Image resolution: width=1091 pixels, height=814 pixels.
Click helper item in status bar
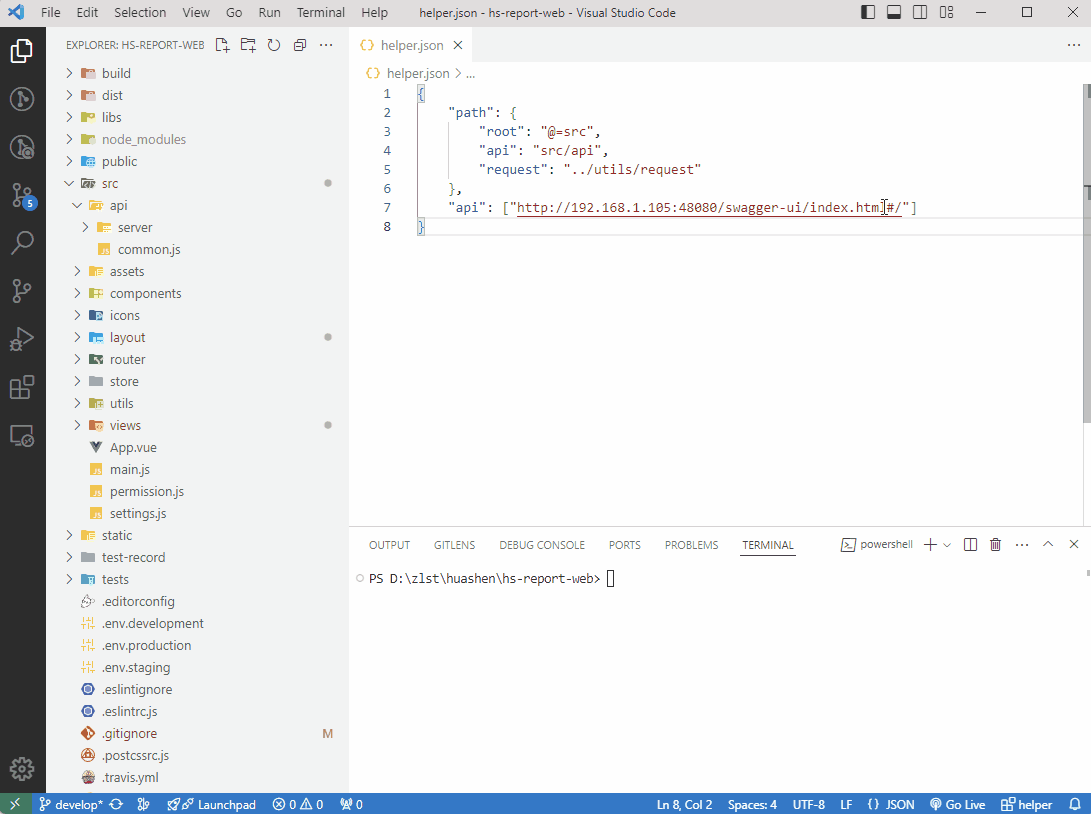click(x=1027, y=804)
